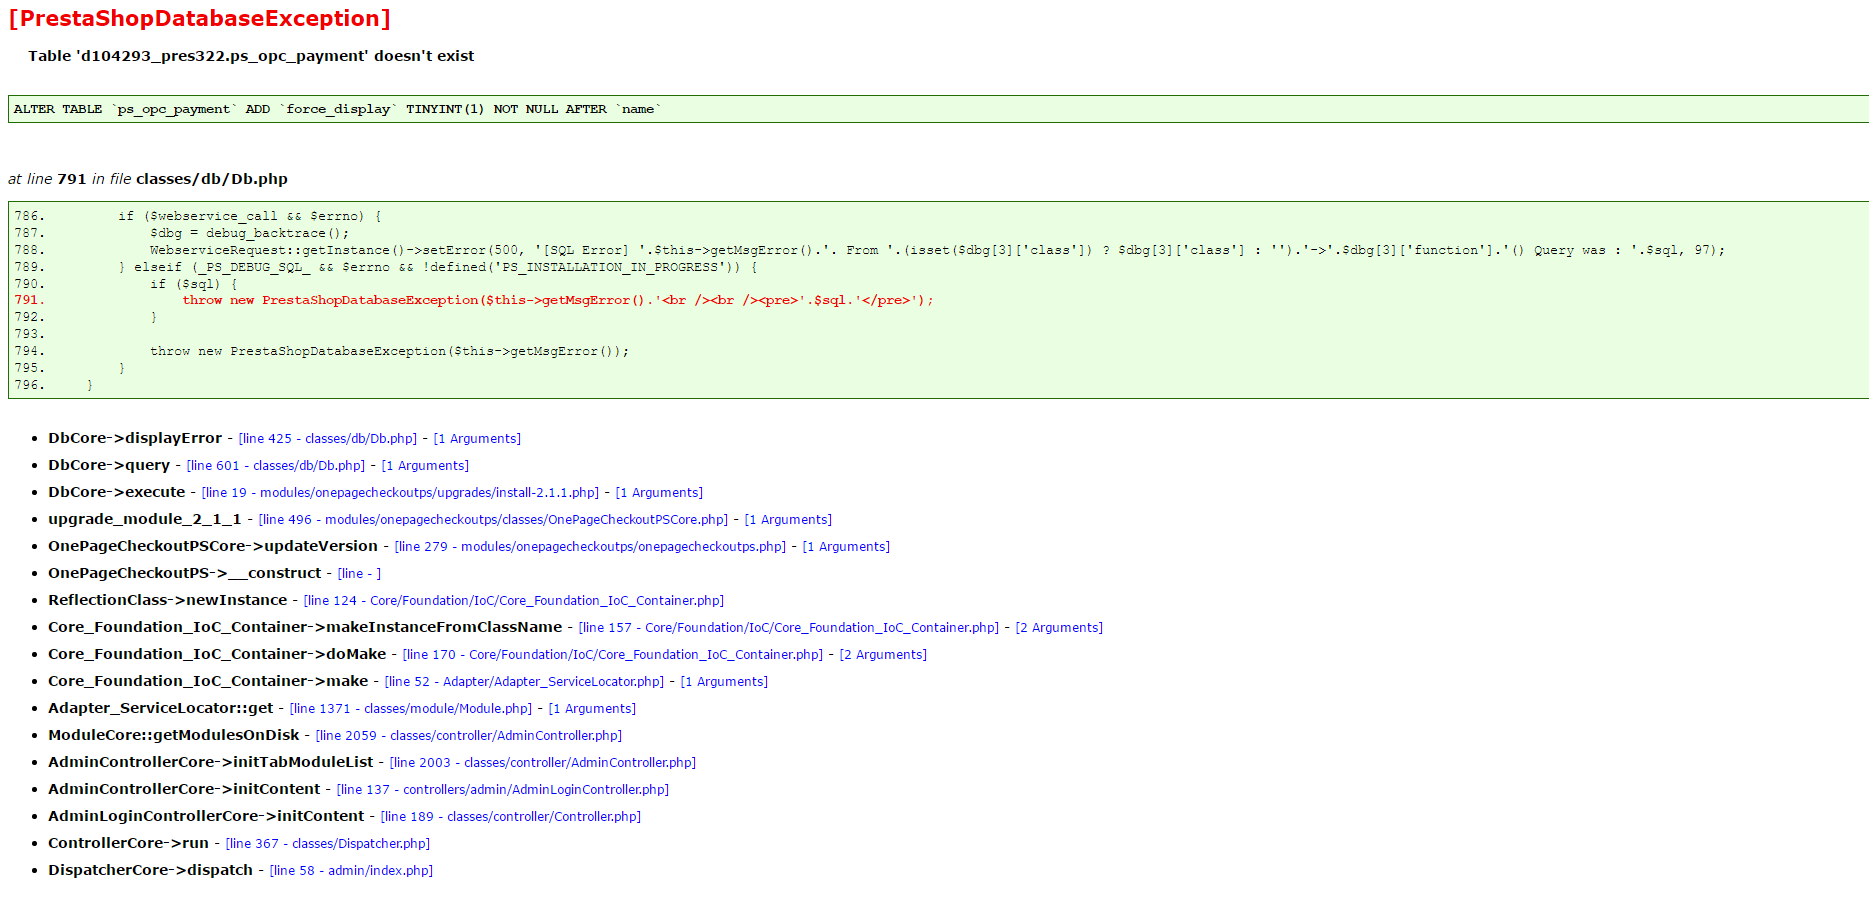Screen dimensions: 1869x905
Task: Click code line 786 with $webservice_call check
Action: click(249, 216)
